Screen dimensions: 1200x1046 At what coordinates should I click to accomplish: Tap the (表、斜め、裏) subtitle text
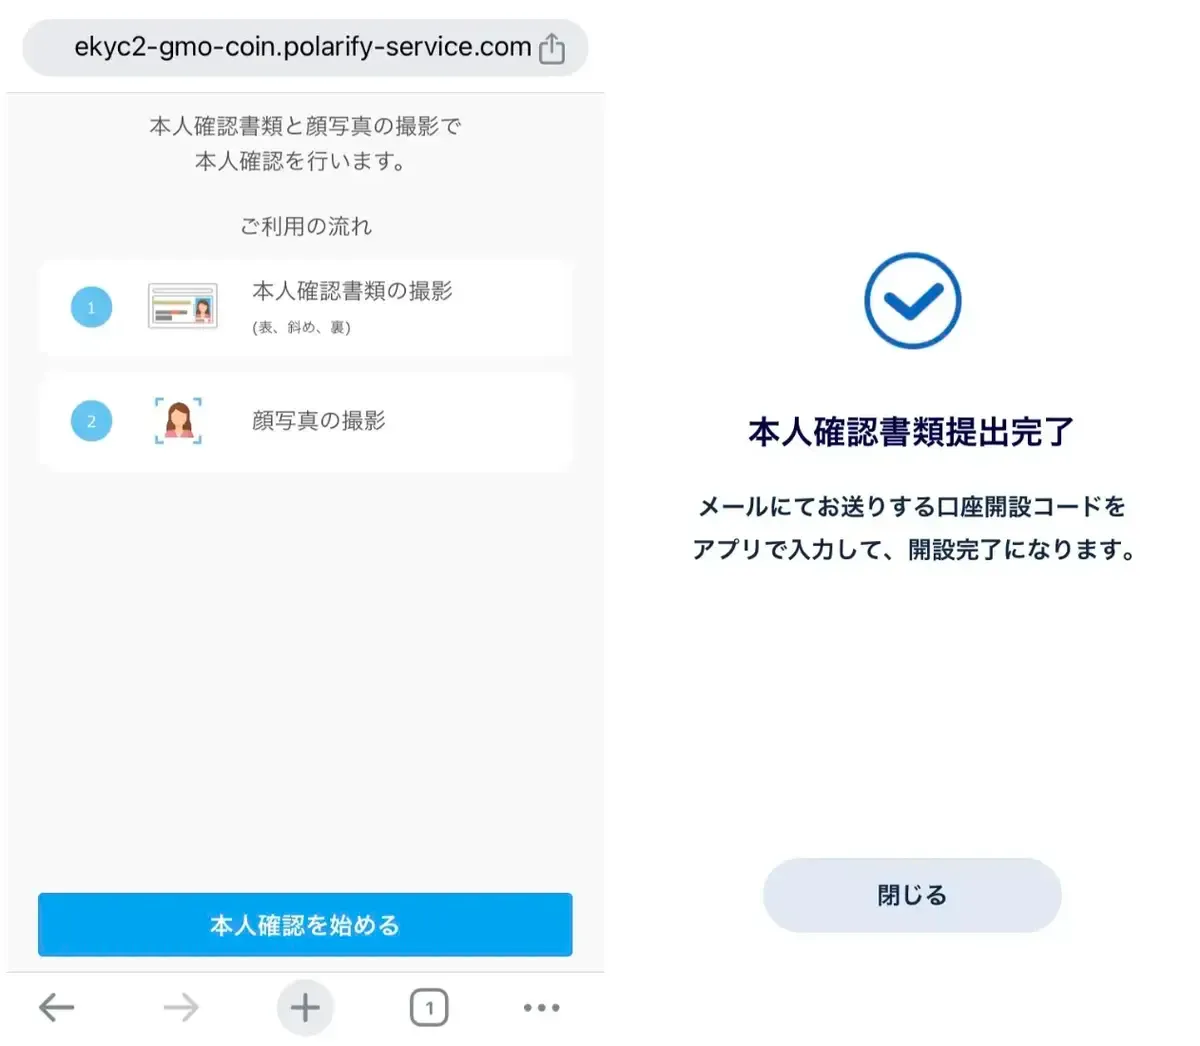click(301, 327)
